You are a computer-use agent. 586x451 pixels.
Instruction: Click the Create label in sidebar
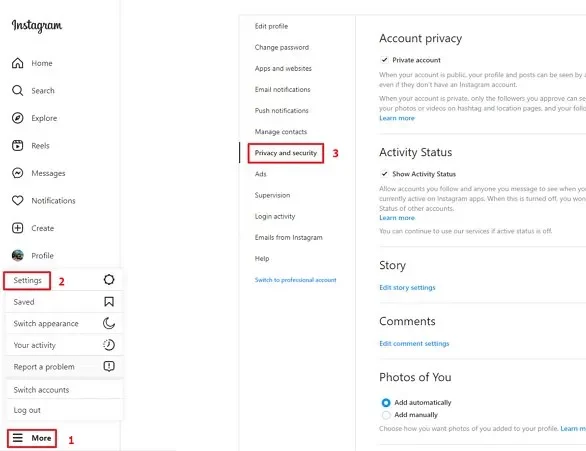coord(43,228)
